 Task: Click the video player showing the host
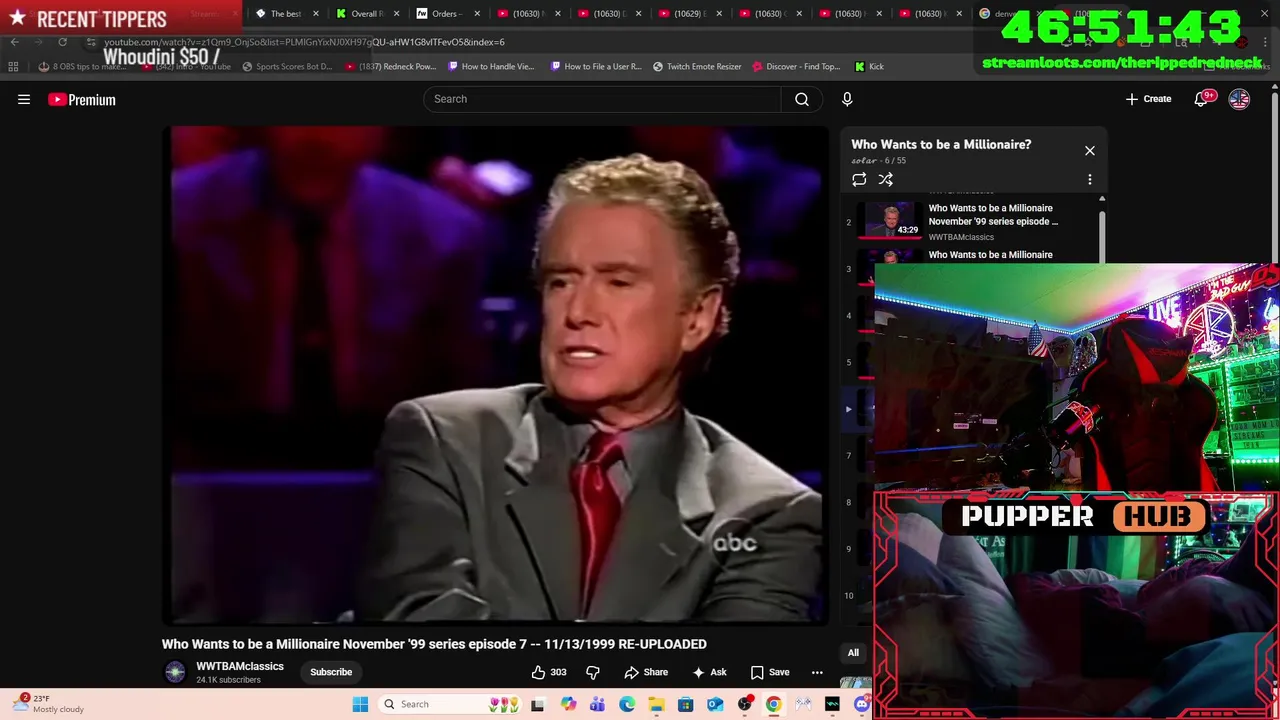point(496,375)
